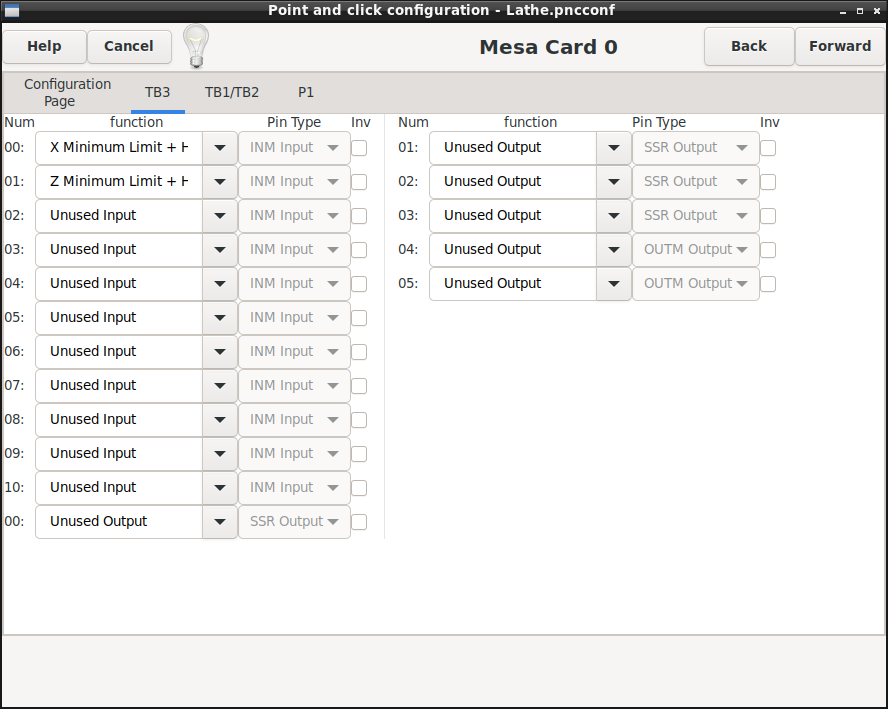Check the Inv box for input 05

pos(359,318)
